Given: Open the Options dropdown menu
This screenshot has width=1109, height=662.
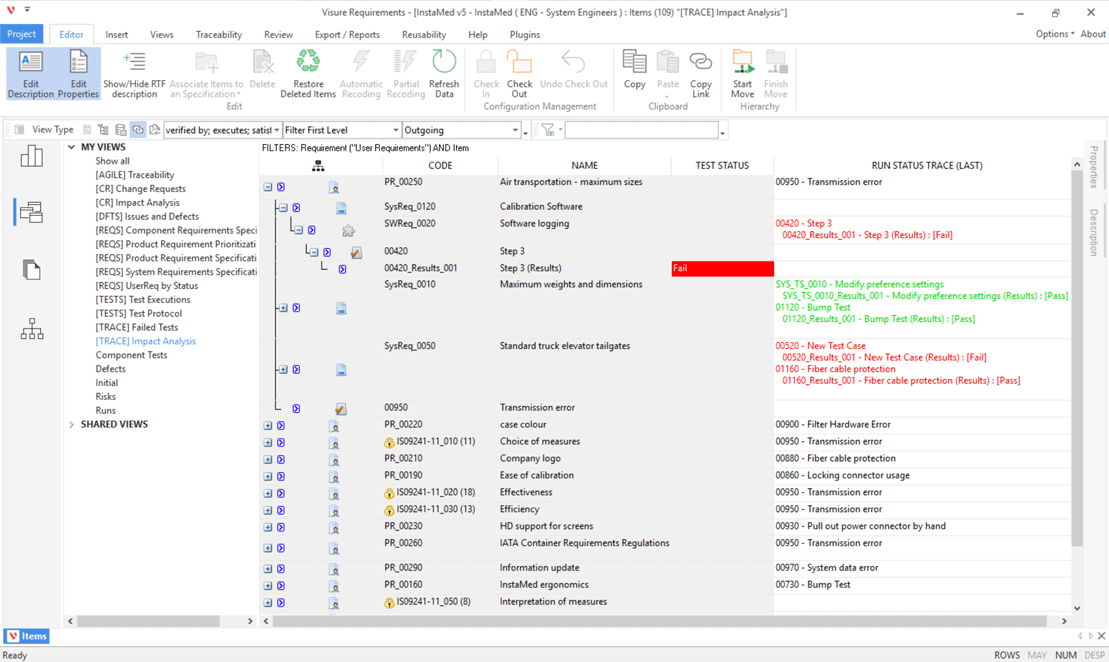Looking at the screenshot, I should [x=1055, y=34].
